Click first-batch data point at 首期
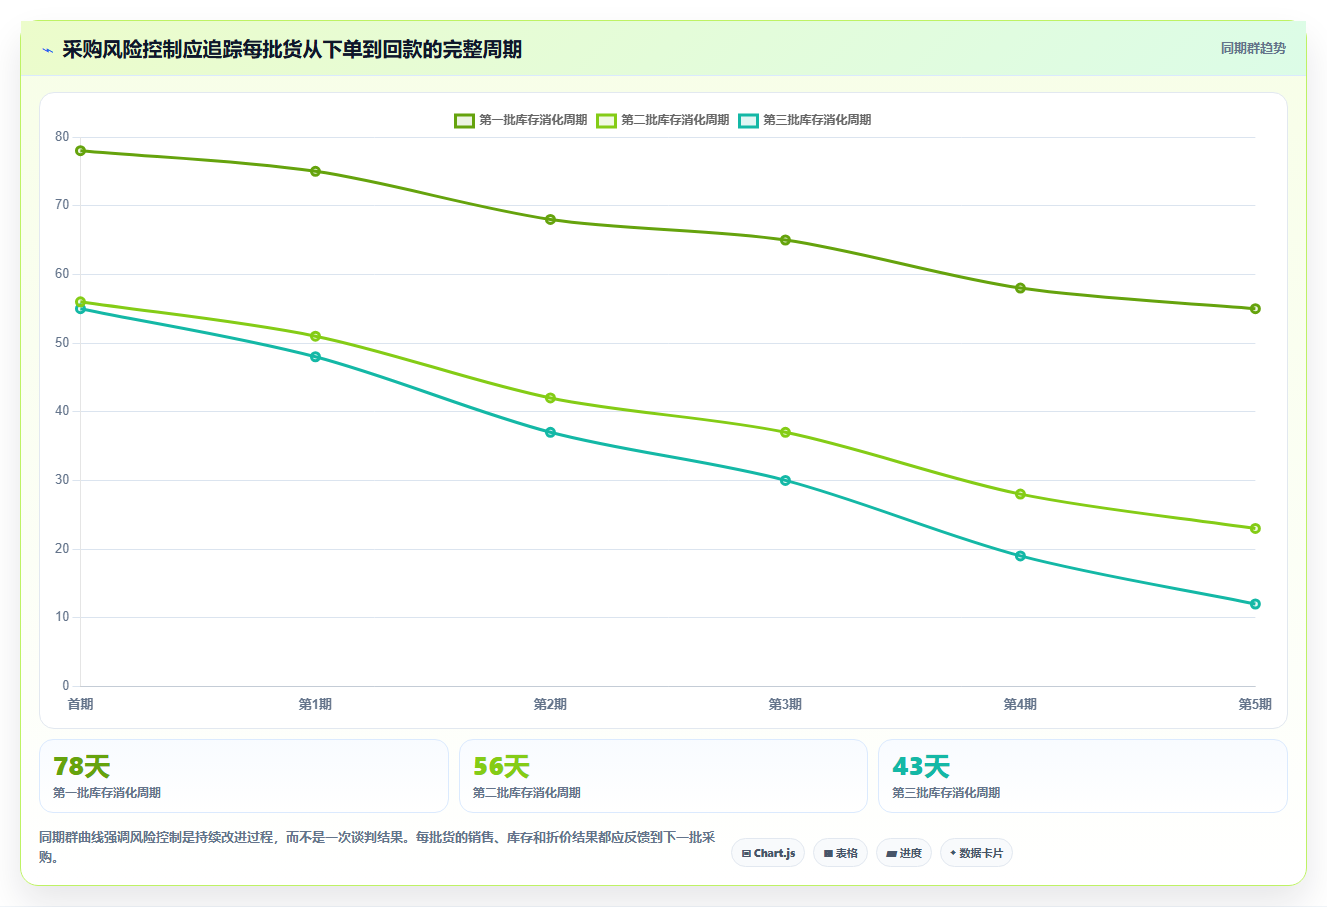This screenshot has height=907, width=1327. click(x=80, y=151)
